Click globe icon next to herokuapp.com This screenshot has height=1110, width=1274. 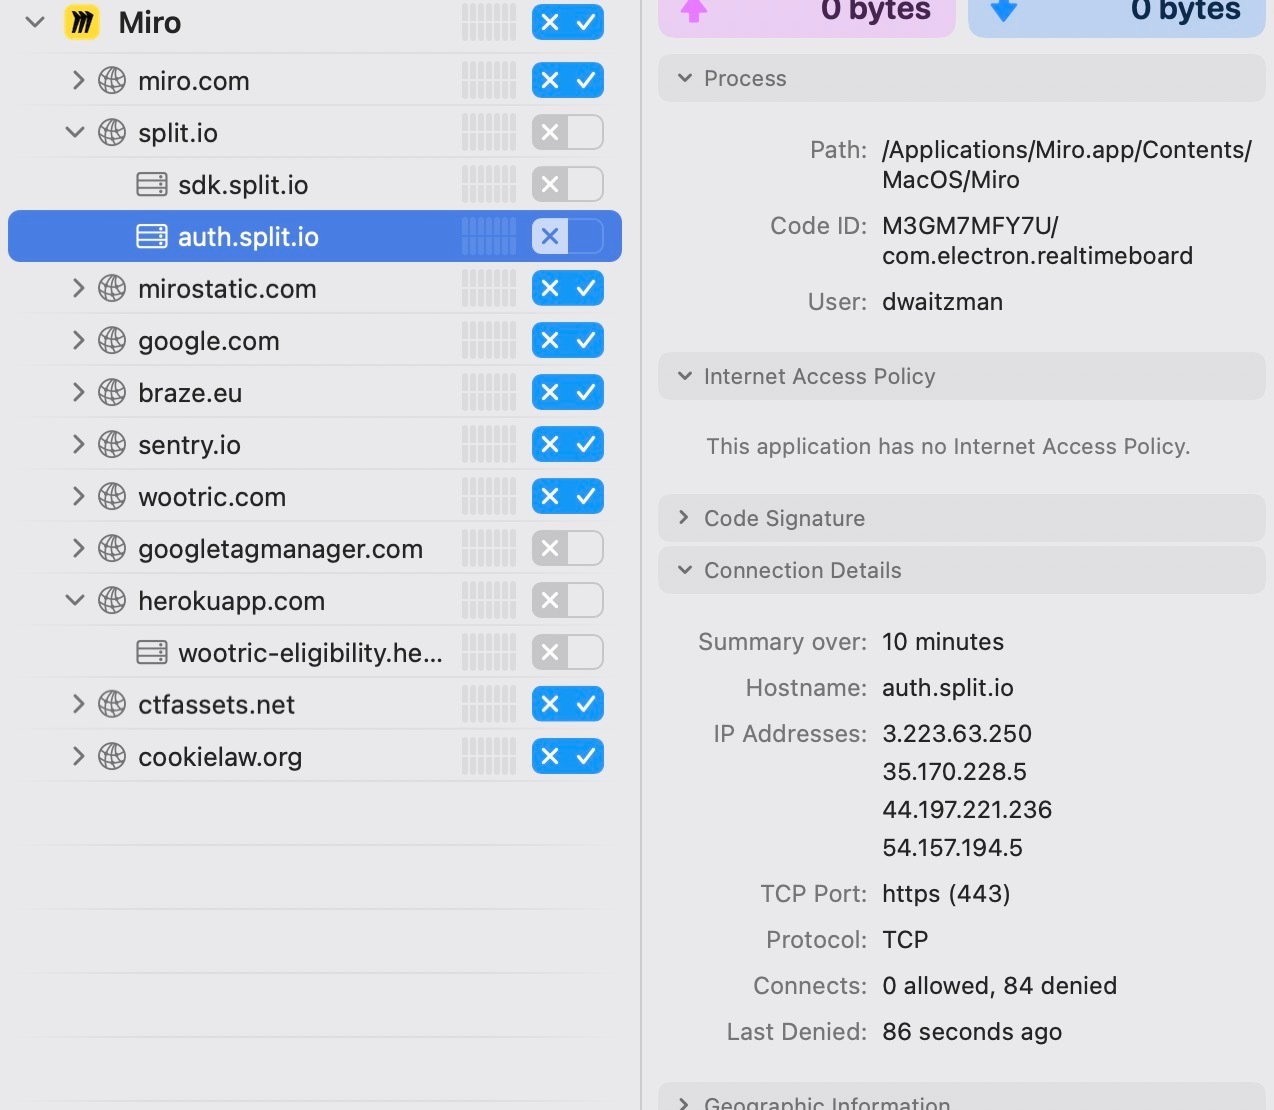pyautogui.click(x=112, y=600)
